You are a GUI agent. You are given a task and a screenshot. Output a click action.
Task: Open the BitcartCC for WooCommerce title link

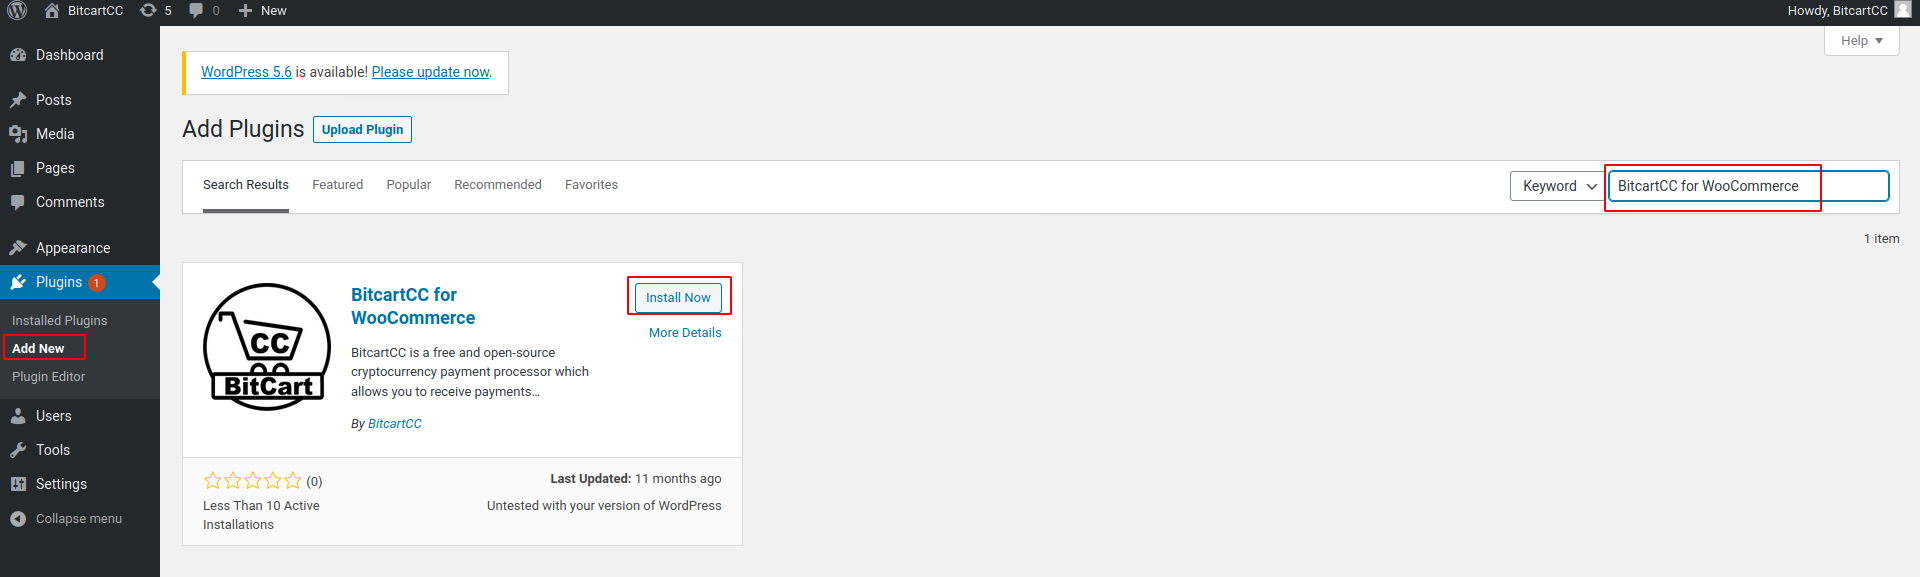(413, 306)
